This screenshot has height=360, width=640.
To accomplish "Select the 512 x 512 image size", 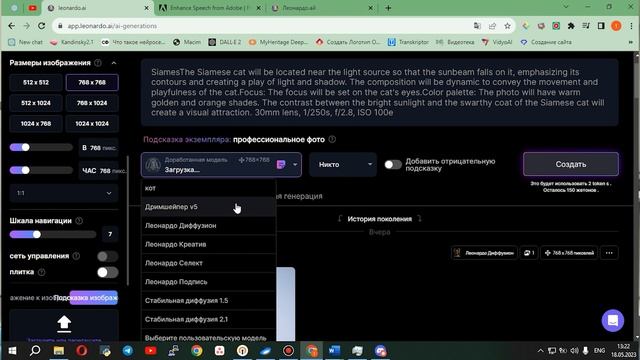I will 36,82.
